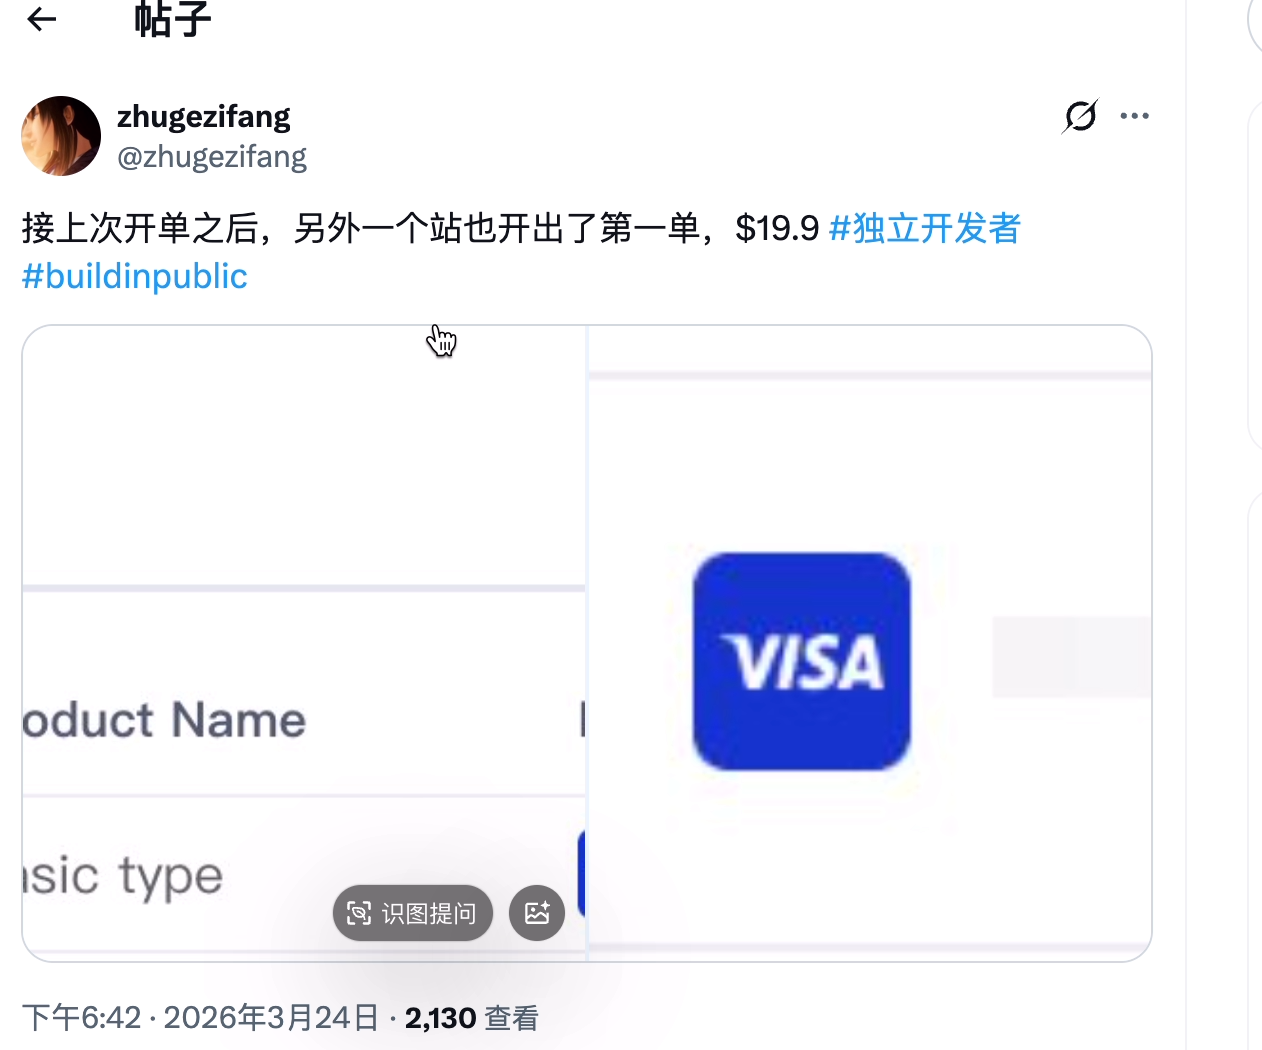
Task: Open the Product Name screenshot image
Action: [x=304, y=643]
